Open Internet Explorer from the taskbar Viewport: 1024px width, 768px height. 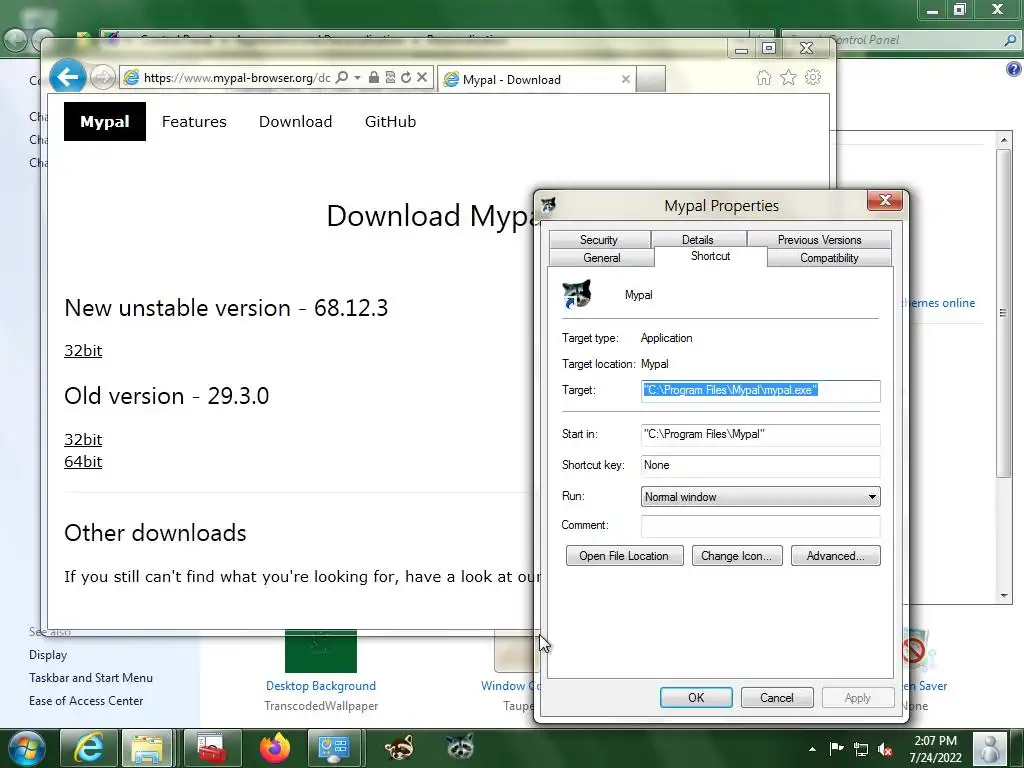(89, 748)
